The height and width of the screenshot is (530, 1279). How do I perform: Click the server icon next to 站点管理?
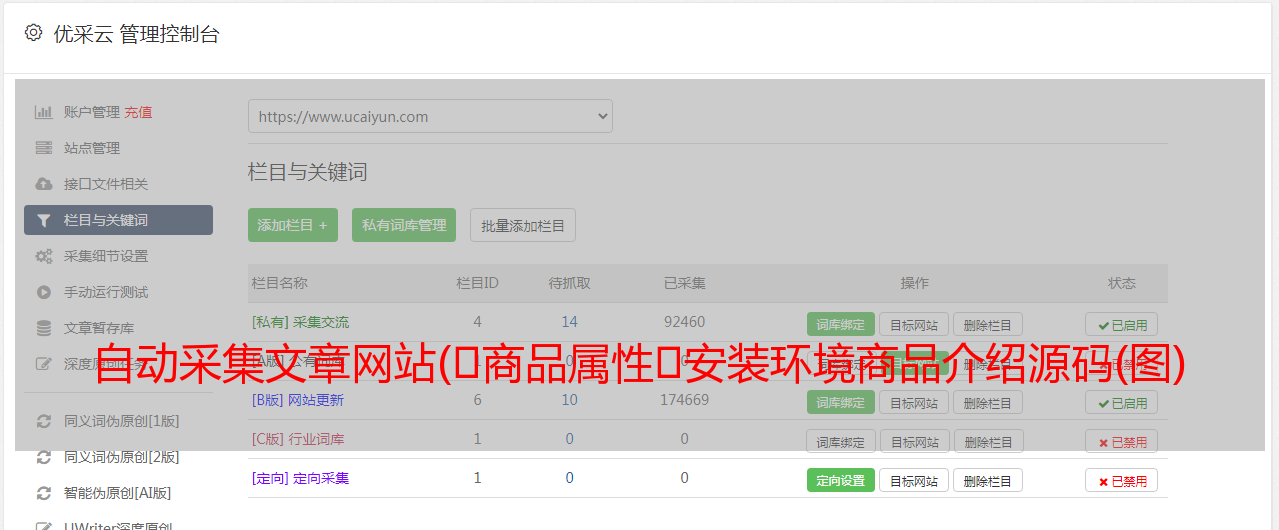coord(44,148)
